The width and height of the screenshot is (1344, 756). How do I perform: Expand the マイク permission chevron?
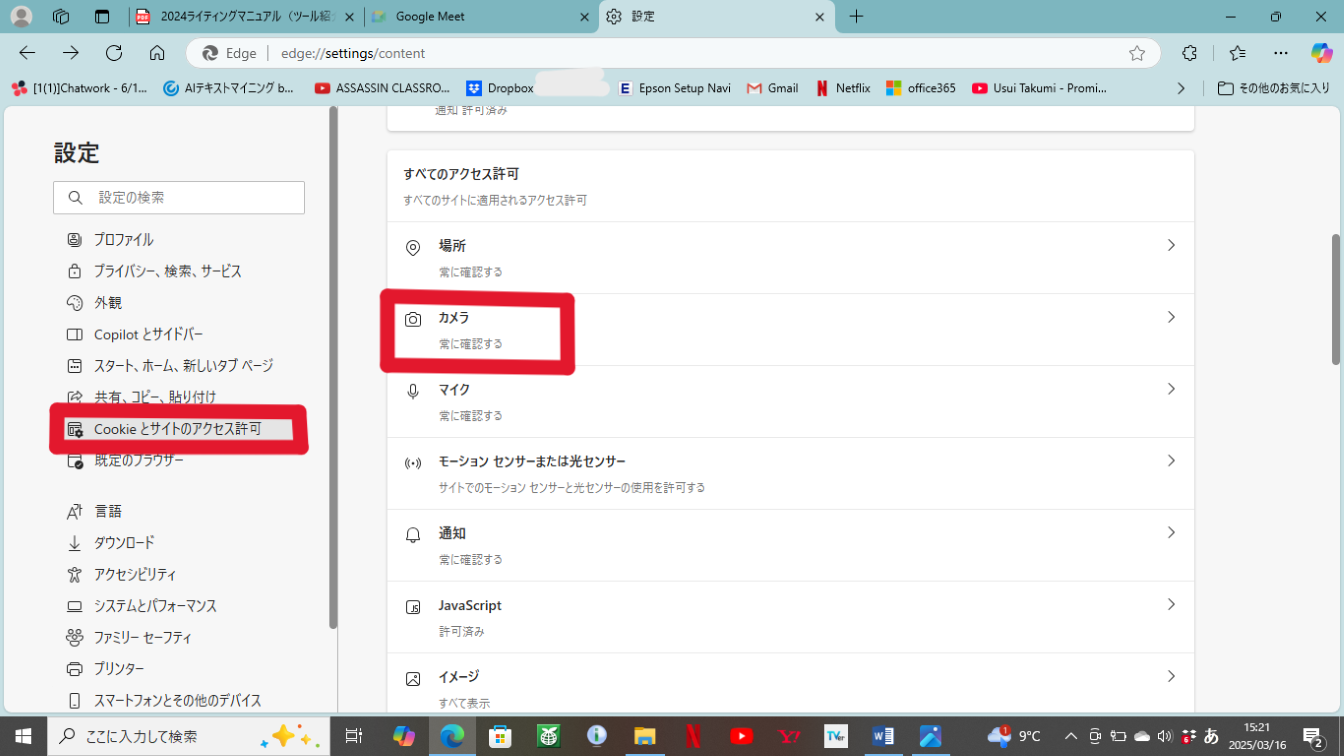click(1170, 389)
